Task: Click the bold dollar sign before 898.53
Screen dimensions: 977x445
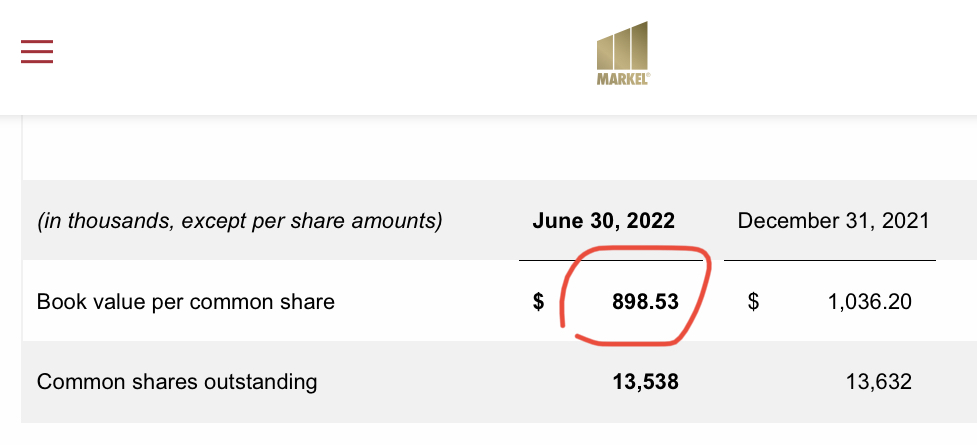Action: [538, 302]
